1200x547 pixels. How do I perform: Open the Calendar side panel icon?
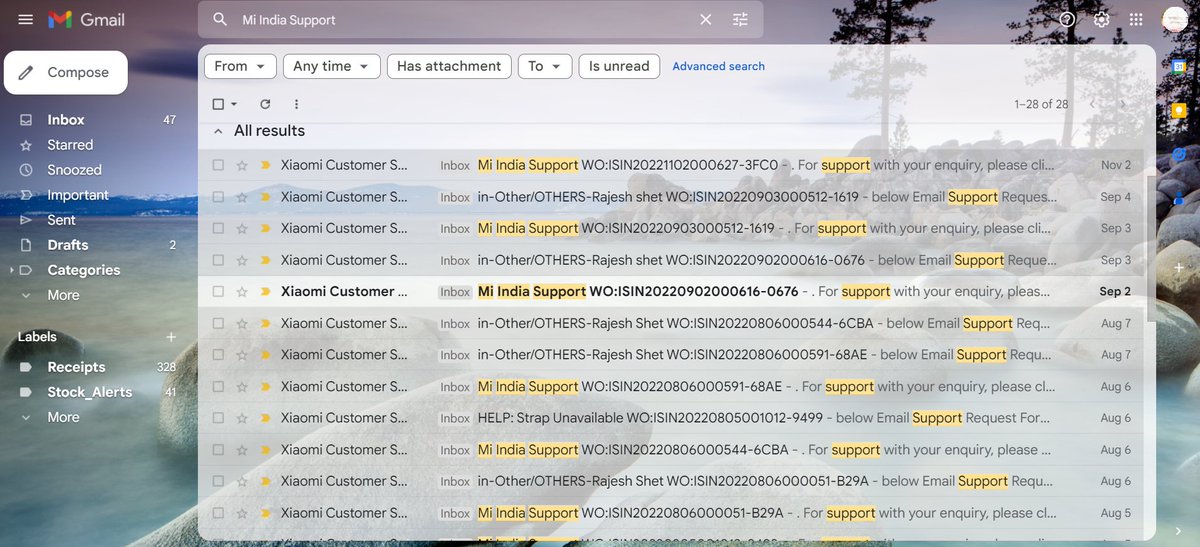[1179, 66]
